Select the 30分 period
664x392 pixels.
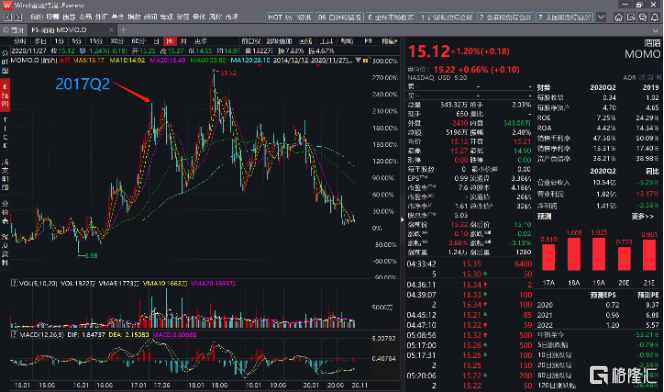tap(117, 41)
